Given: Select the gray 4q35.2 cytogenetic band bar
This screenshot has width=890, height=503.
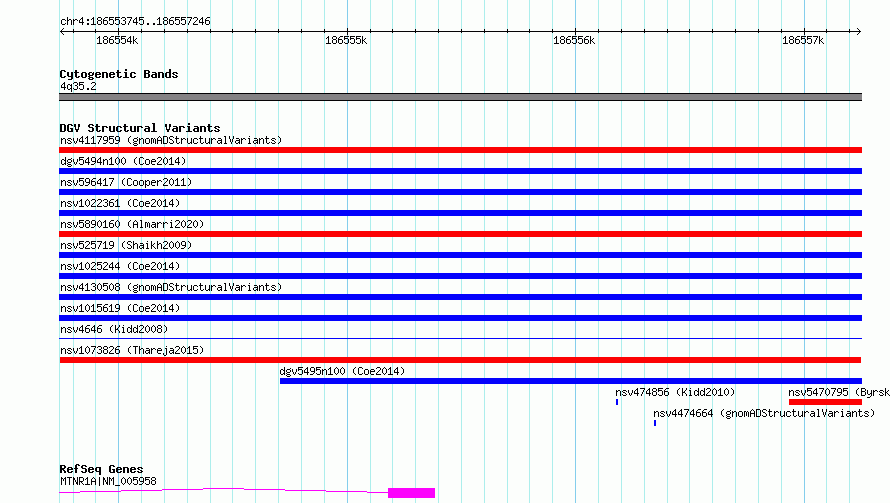Looking at the screenshot, I should [460, 97].
